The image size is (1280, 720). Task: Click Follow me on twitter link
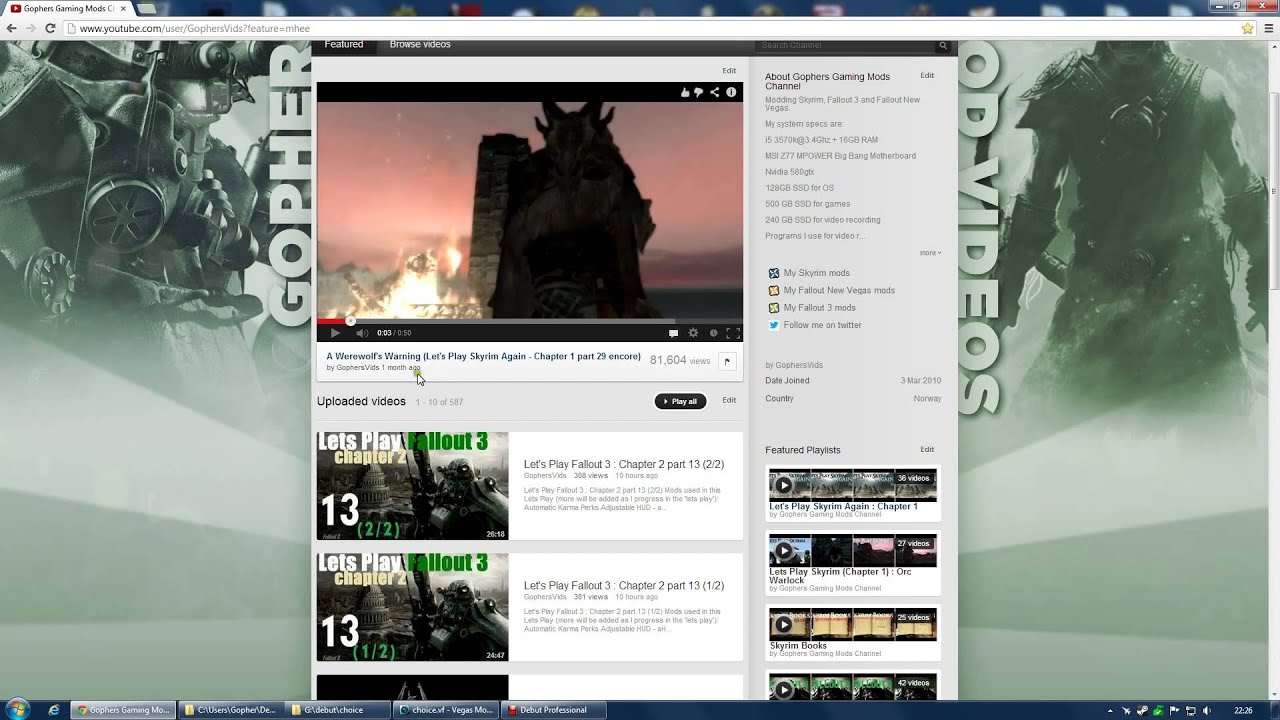(822, 325)
